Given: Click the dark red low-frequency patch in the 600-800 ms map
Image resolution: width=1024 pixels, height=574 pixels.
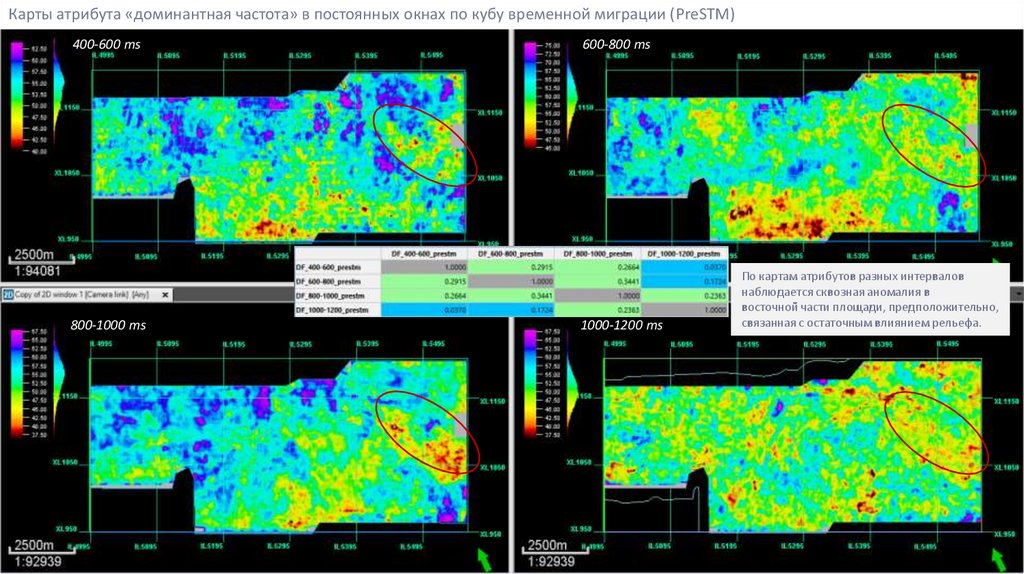Looking at the screenshot, I should pos(814,227).
